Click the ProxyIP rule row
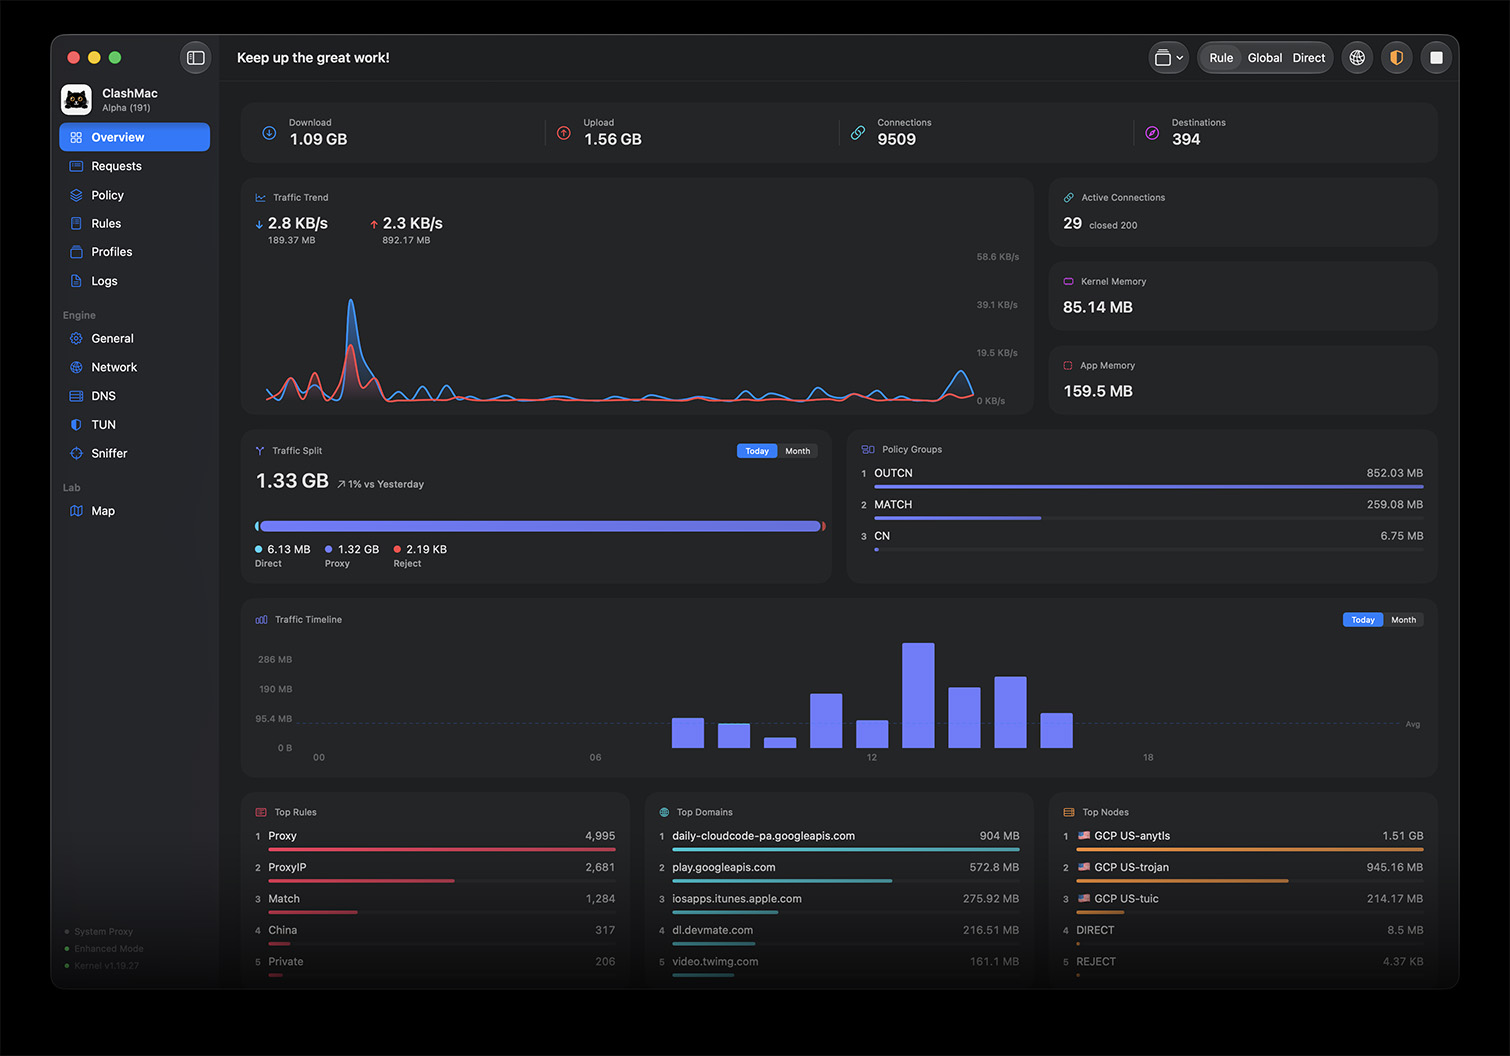 tap(435, 872)
